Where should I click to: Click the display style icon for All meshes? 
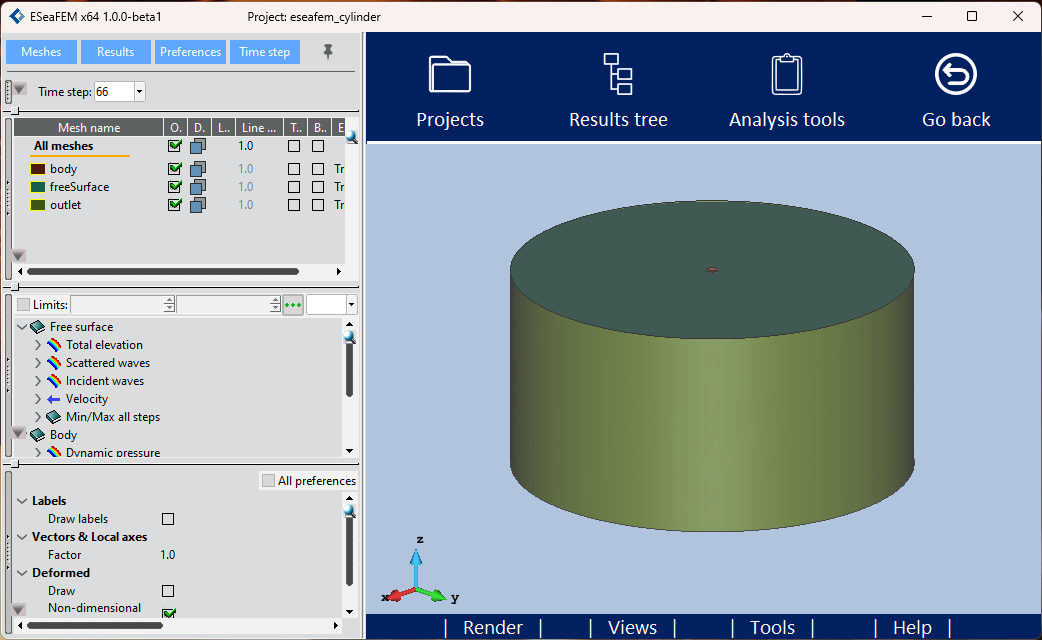click(198, 146)
